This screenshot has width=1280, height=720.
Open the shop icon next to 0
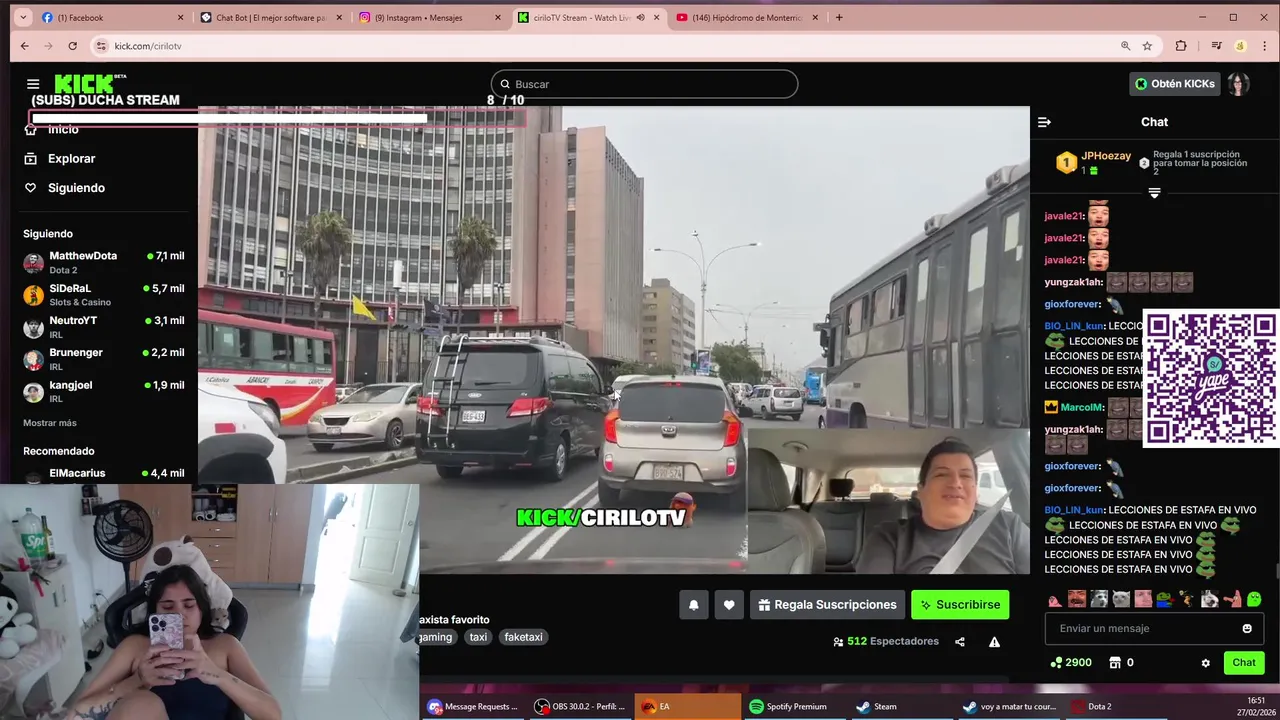click(1115, 663)
